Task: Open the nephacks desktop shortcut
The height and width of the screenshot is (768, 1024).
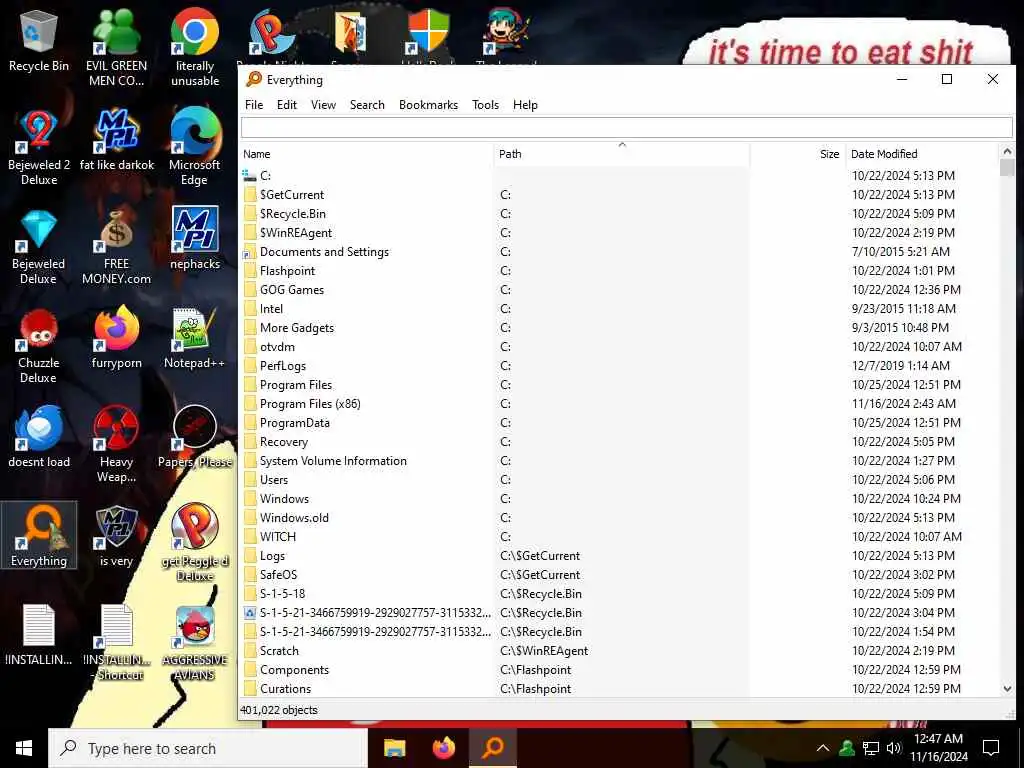Action: coord(195,239)
